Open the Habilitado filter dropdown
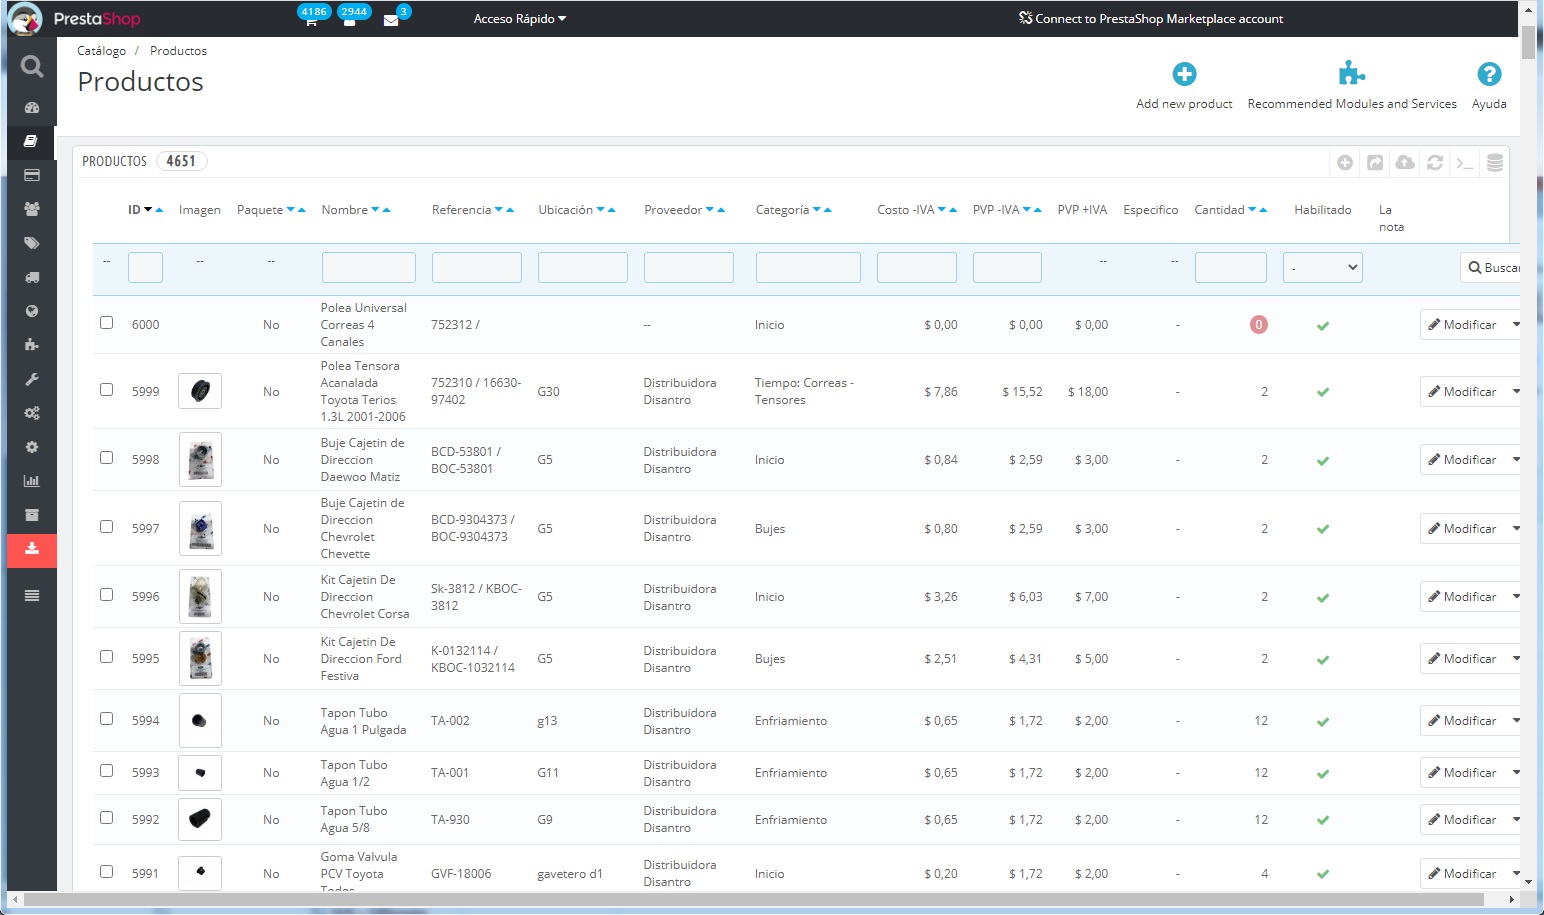This screenshot has height=915, width=1544. [1322, 268]
